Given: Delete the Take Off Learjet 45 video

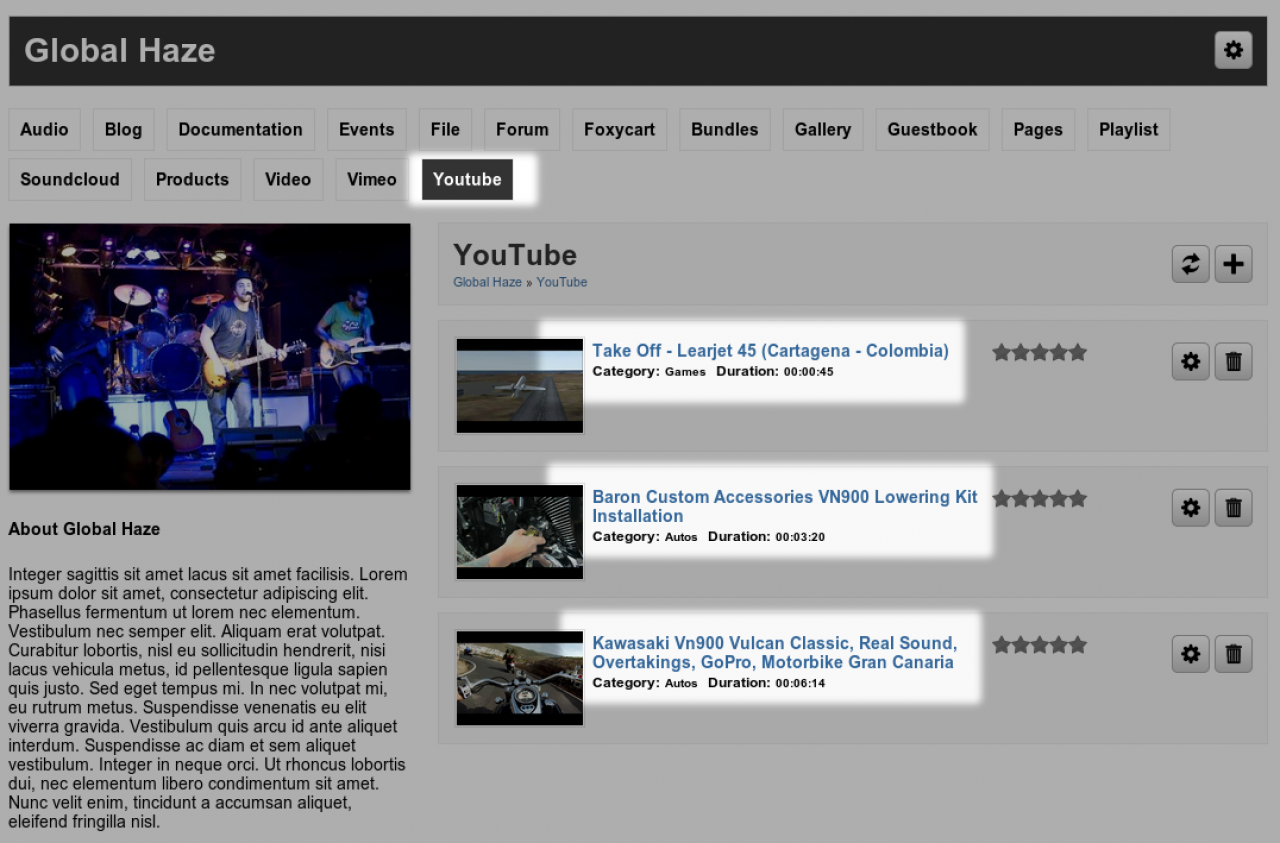Looking at the screenshot, I should [1233, 362].
